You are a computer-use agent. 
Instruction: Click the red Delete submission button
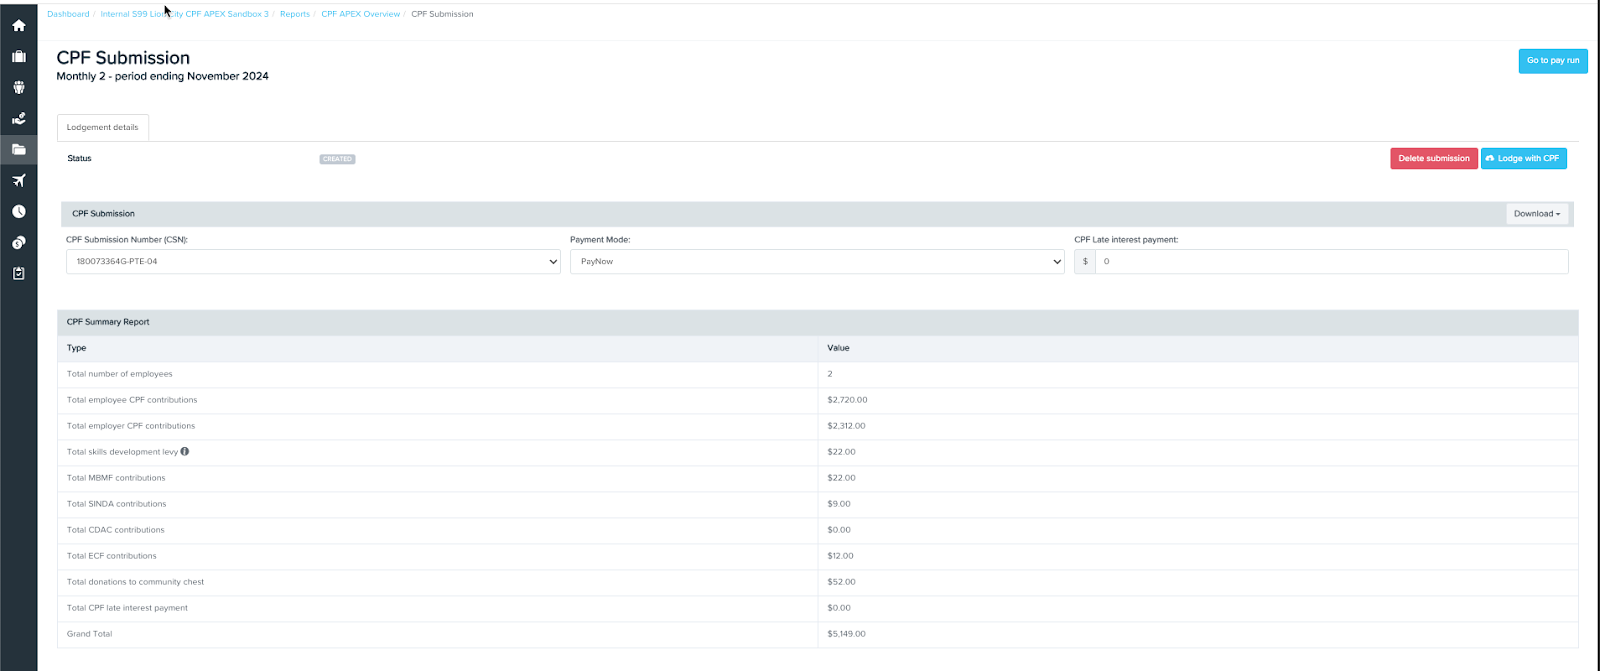(x=1433, y=158)
